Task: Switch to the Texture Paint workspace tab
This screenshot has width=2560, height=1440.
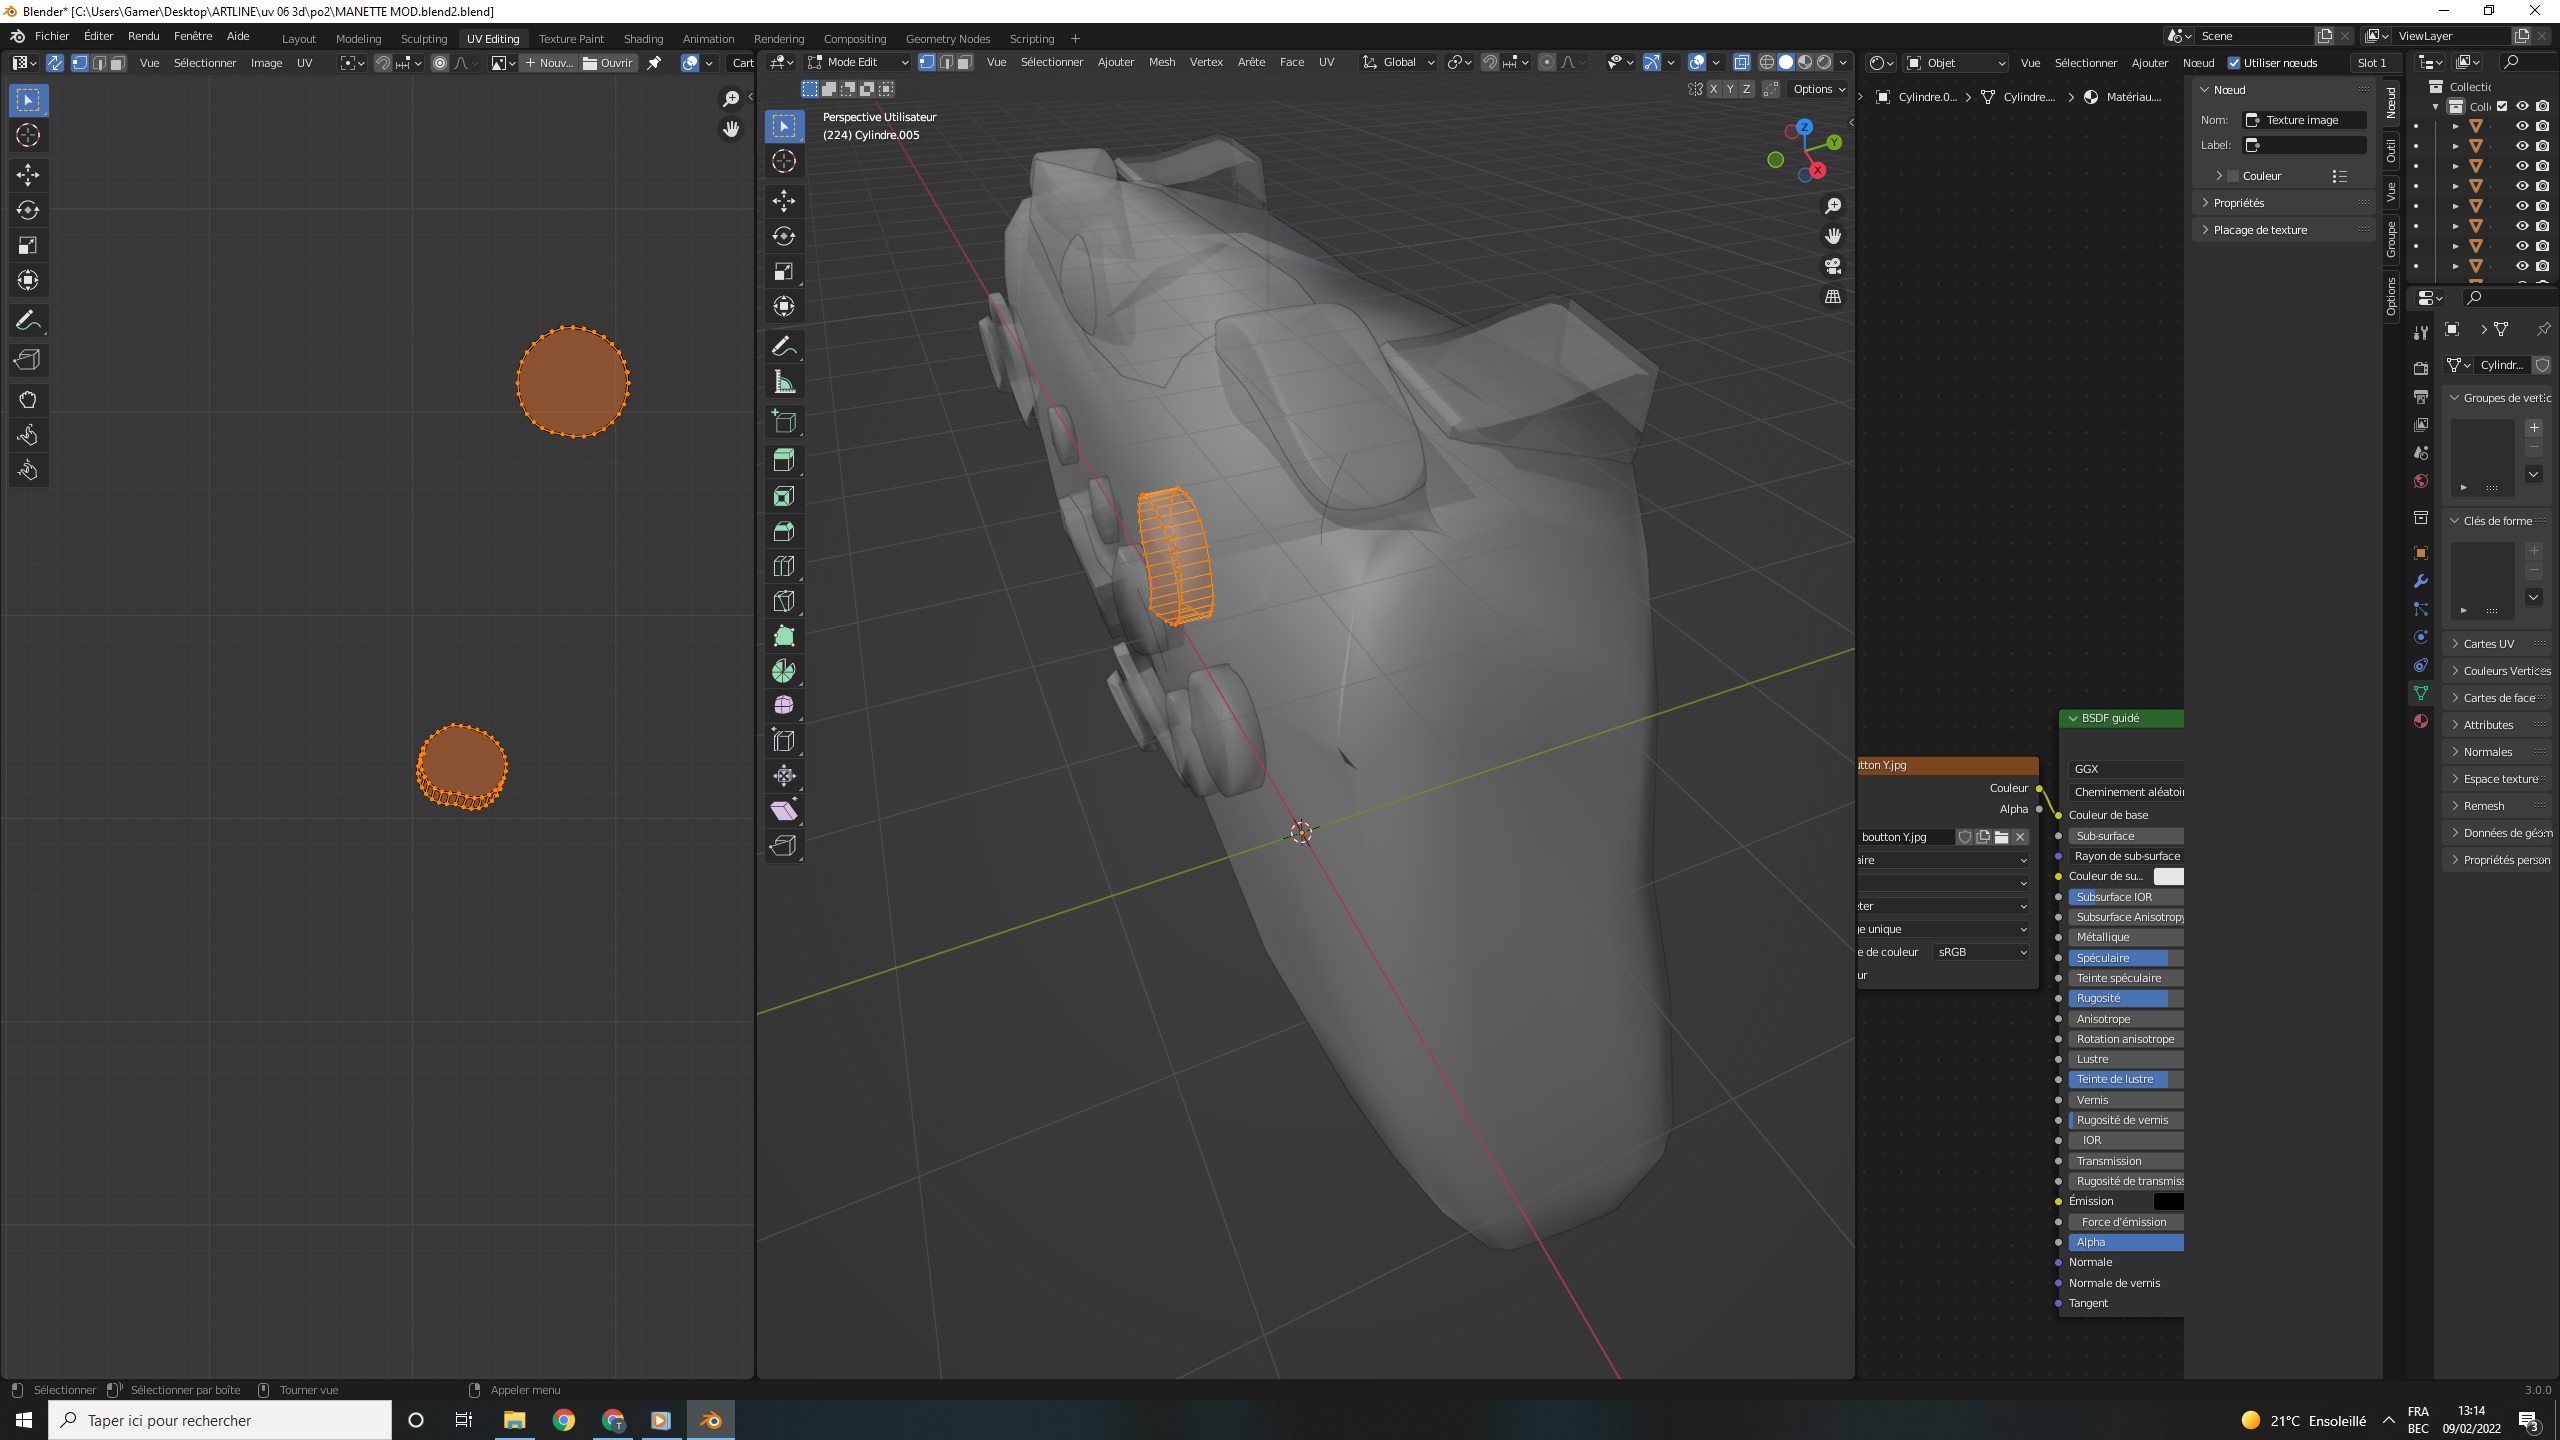Action: click(571, 39)
